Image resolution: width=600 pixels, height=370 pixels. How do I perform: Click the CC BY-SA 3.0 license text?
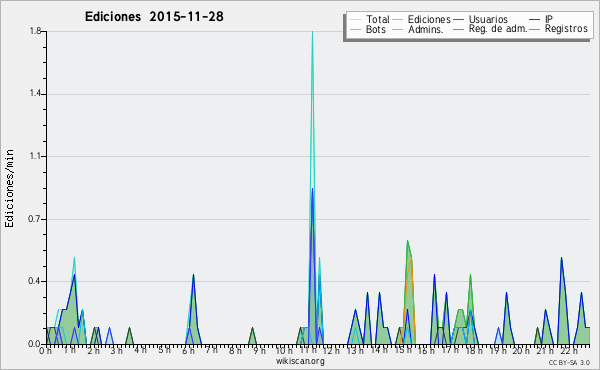coord(569,362)
